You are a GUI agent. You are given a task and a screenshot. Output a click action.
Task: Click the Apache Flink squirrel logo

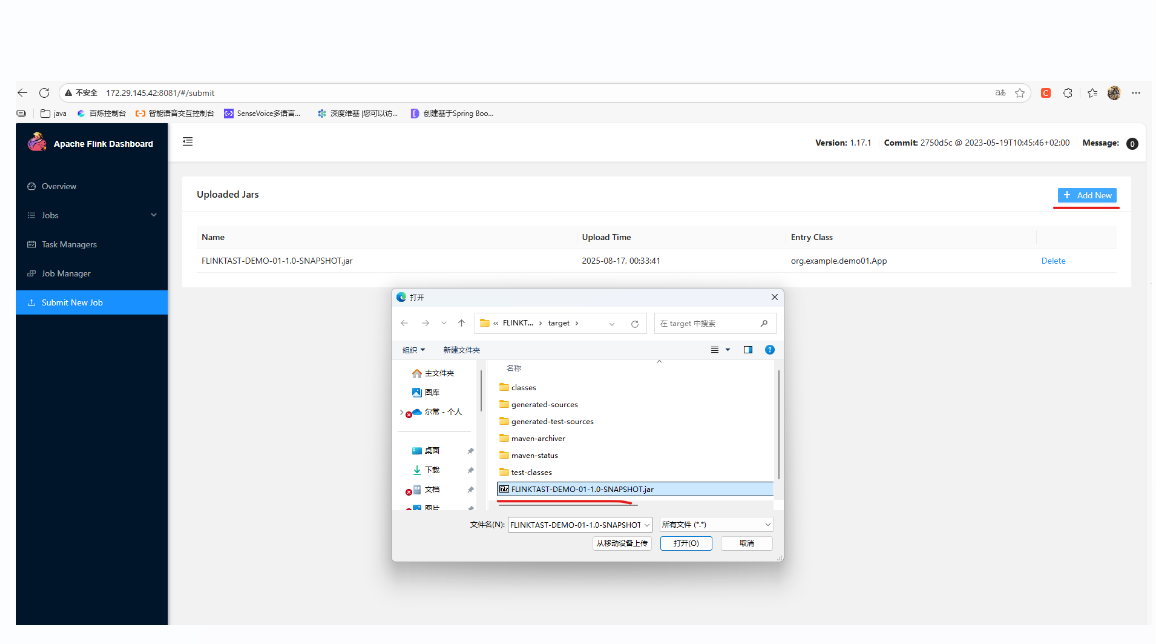pos(37,142)
